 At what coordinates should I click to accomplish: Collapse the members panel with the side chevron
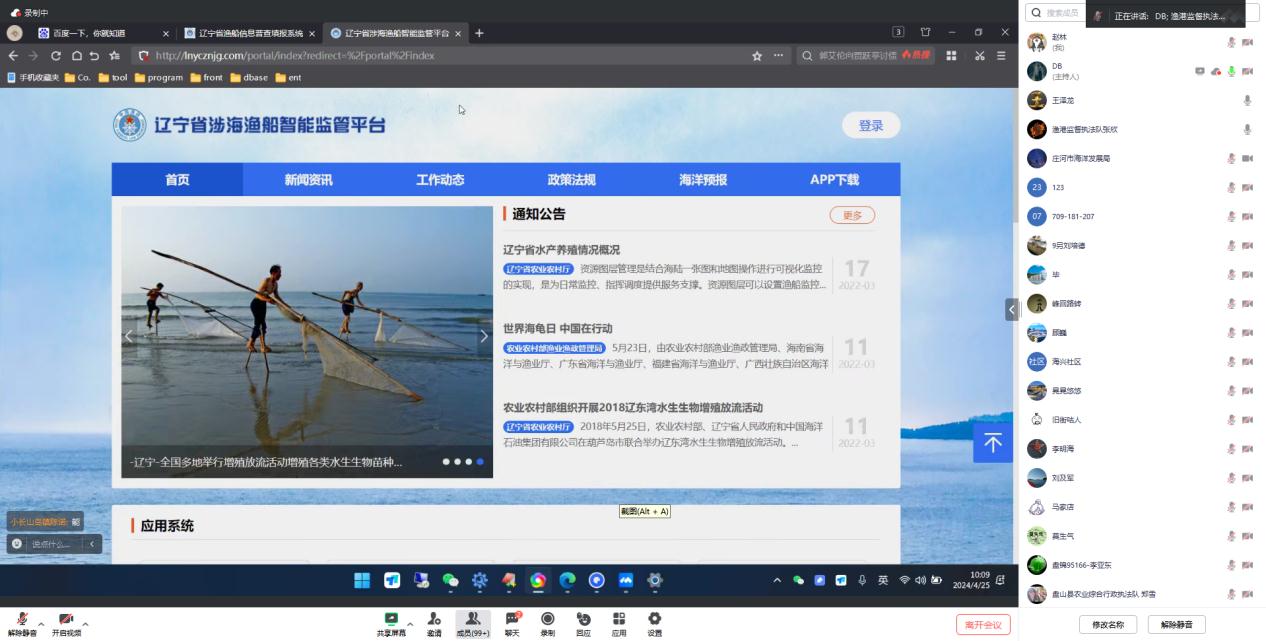1011,310
